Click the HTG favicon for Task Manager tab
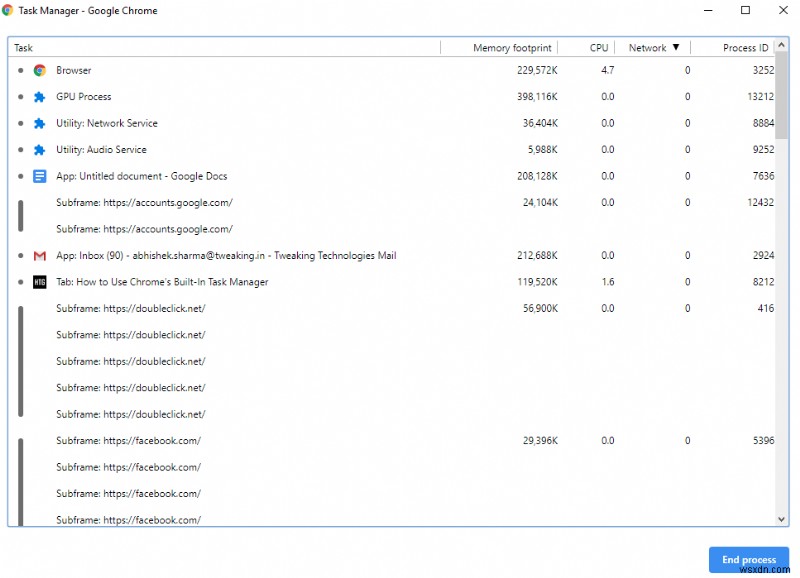 click(x=40, y=282)
